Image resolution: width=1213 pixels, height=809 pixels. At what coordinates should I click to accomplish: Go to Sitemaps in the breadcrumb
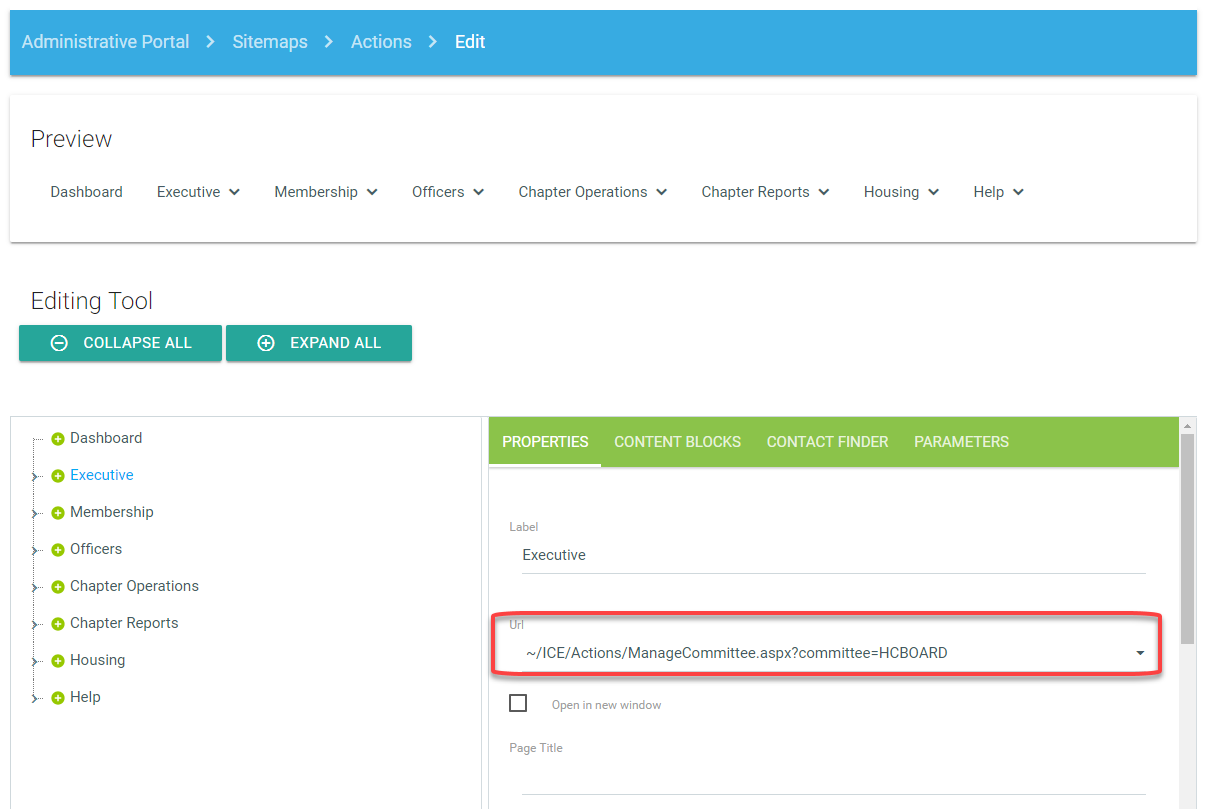pos(270,42)
